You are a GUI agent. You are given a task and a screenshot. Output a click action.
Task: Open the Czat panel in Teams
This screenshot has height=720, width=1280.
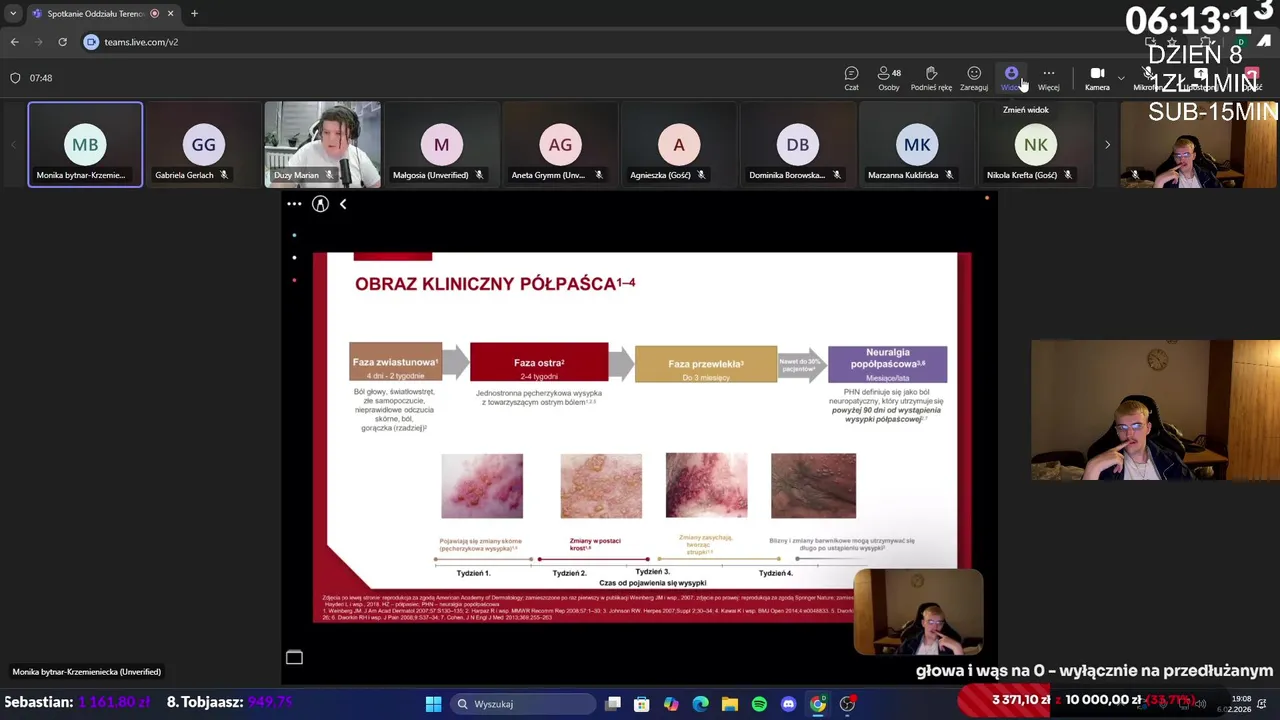coord(851,78)
